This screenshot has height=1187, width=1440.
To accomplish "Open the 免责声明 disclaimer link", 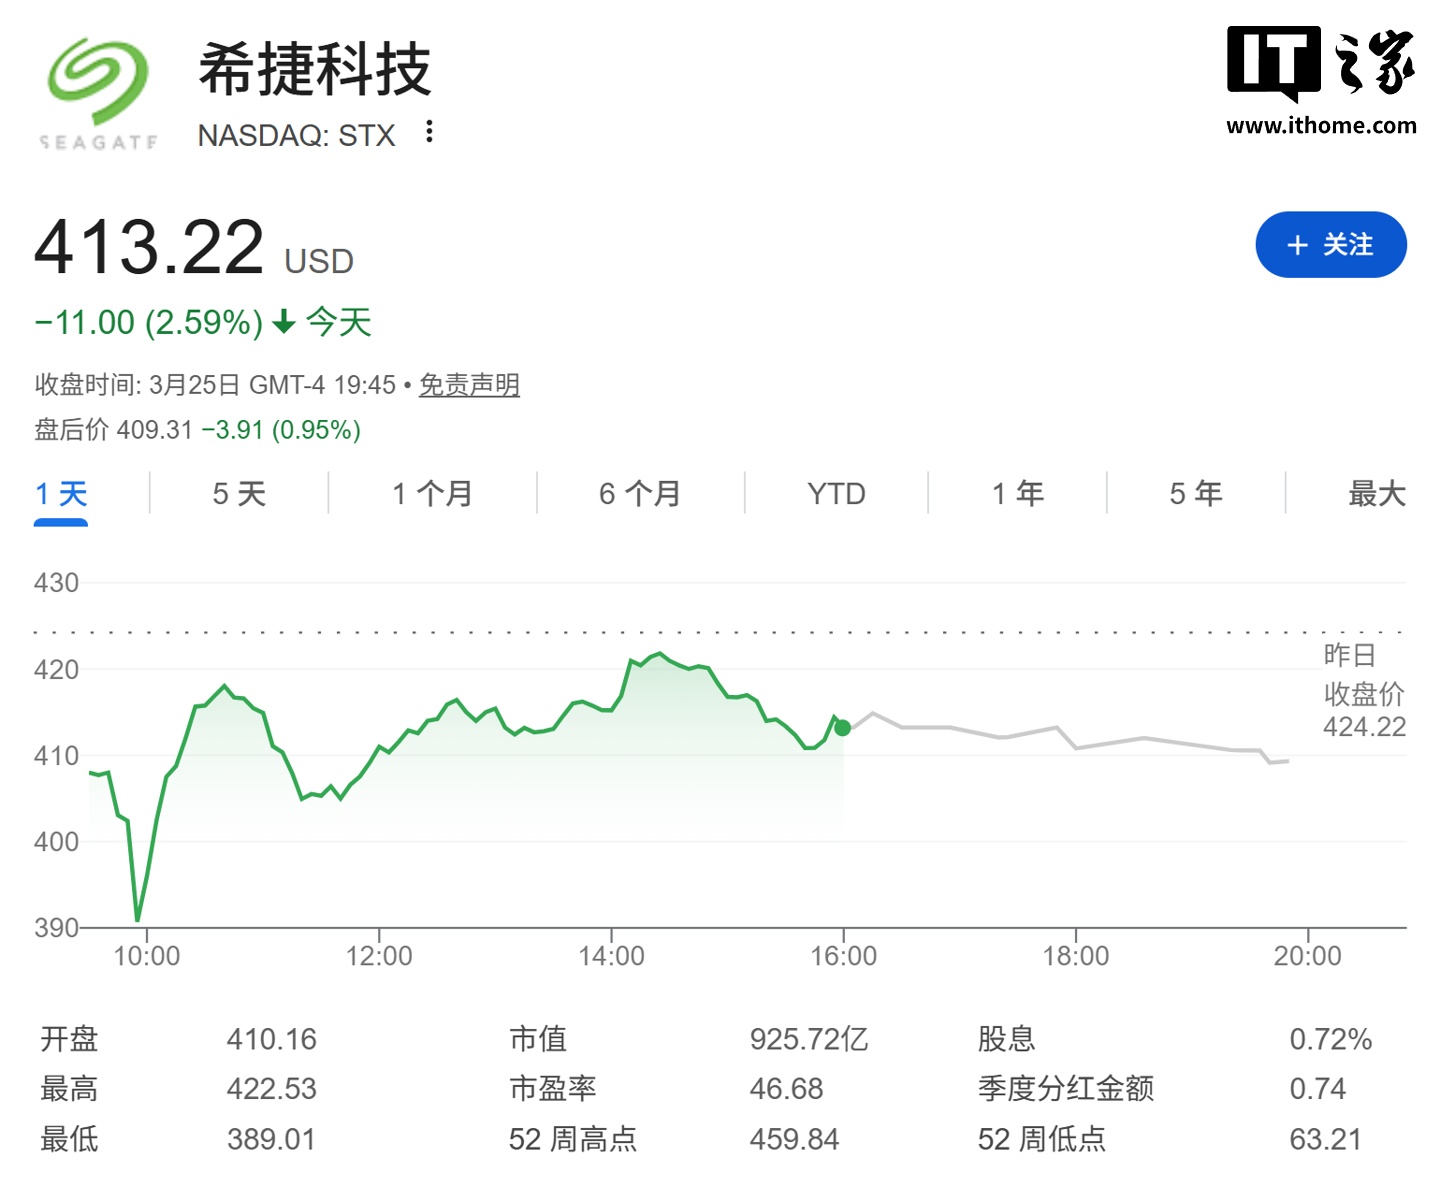I will pos(471,384).
